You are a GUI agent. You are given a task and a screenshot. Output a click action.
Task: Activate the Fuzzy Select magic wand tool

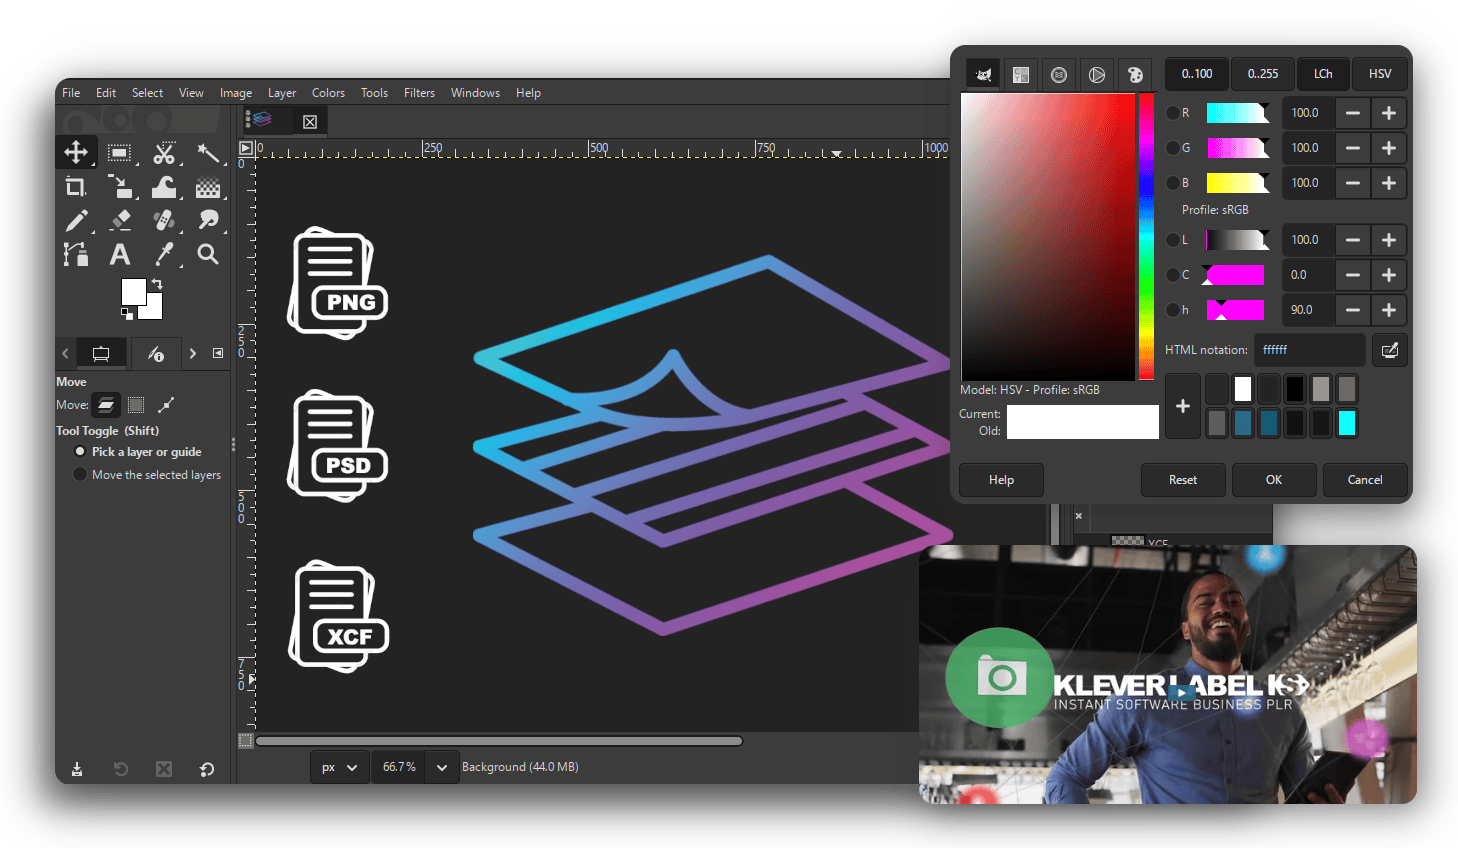(x=209, y=152)
